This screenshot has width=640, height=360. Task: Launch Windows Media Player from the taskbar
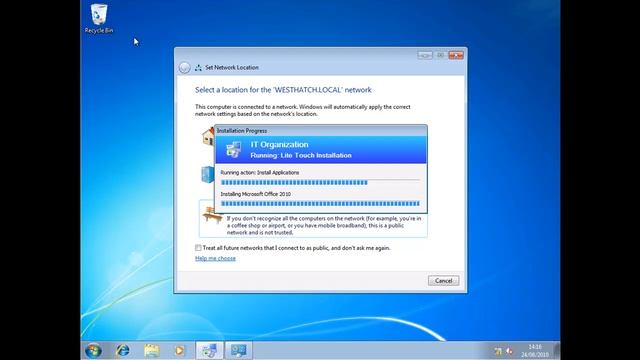click(x=179, y=351)
